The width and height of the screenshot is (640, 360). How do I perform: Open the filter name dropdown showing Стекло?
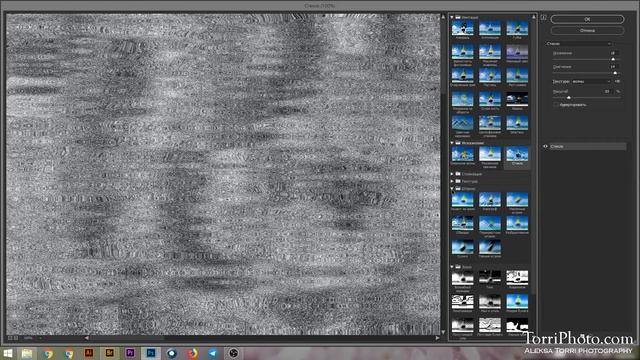click(x=579, y=44)
